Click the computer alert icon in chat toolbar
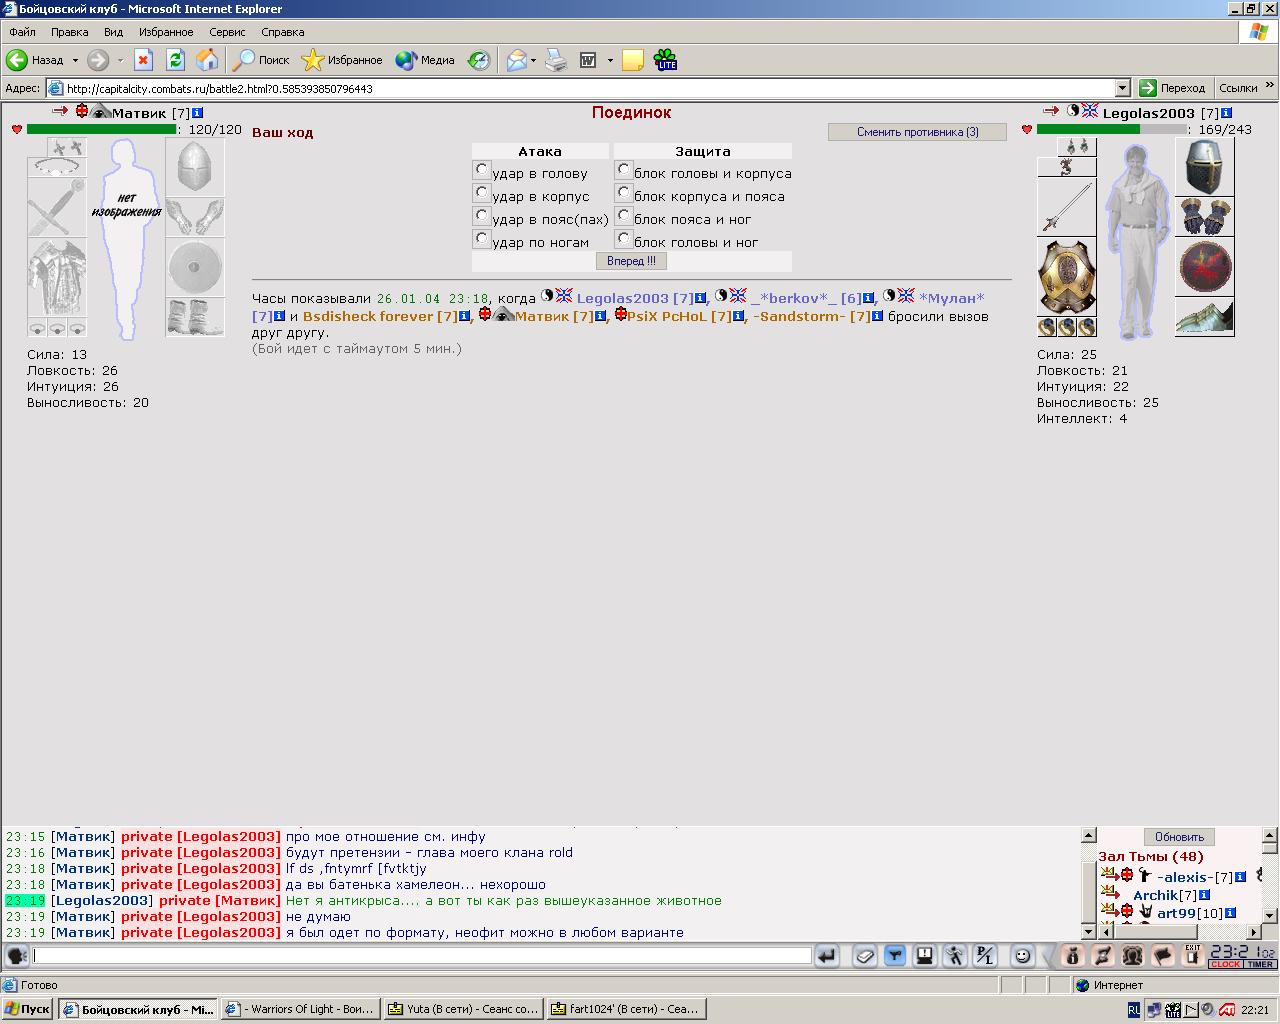Image resolution: width=1280 pixels, height=1024 pixels. pos(925,956)
